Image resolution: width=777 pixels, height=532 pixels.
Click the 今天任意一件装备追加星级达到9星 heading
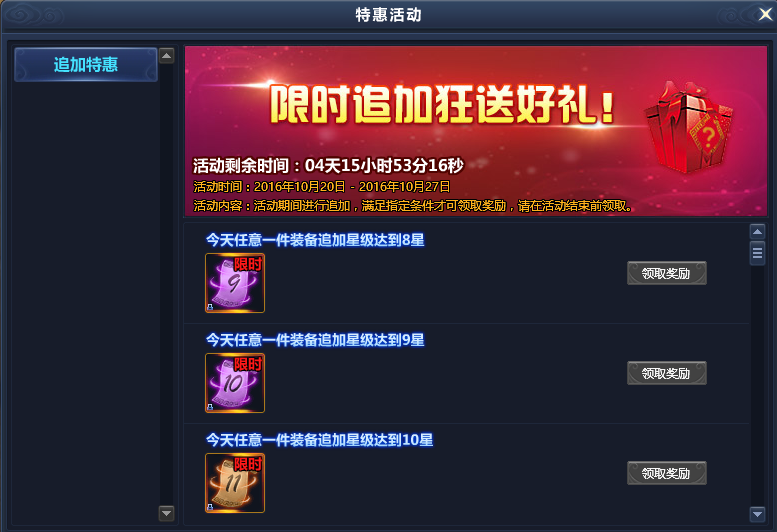(315, 340)
